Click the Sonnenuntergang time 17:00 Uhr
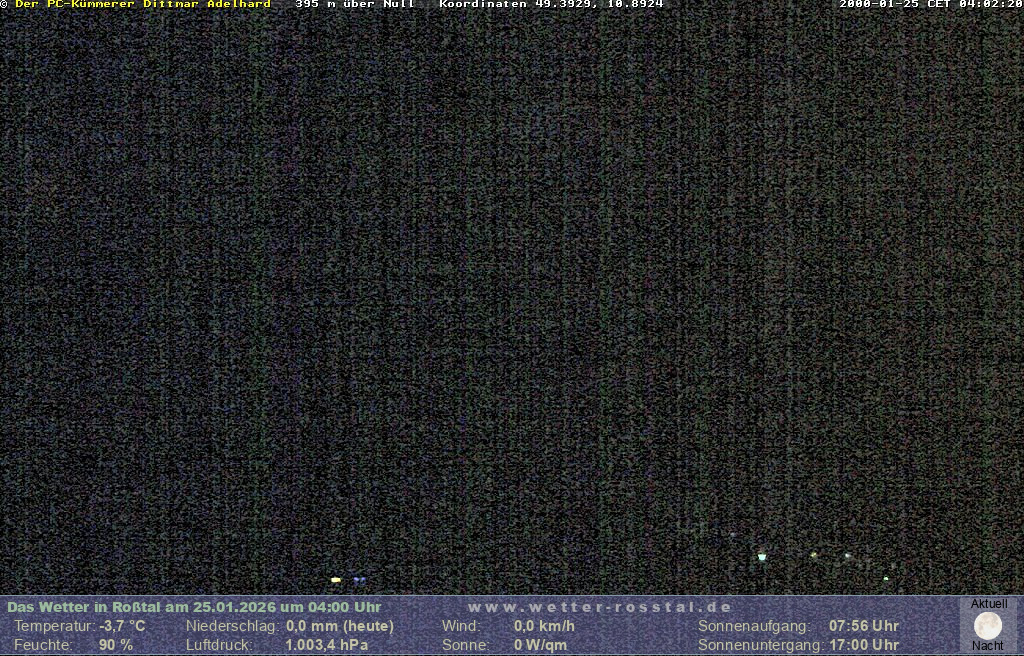Viewport: 1024px width, 656px height. [864, 645]
